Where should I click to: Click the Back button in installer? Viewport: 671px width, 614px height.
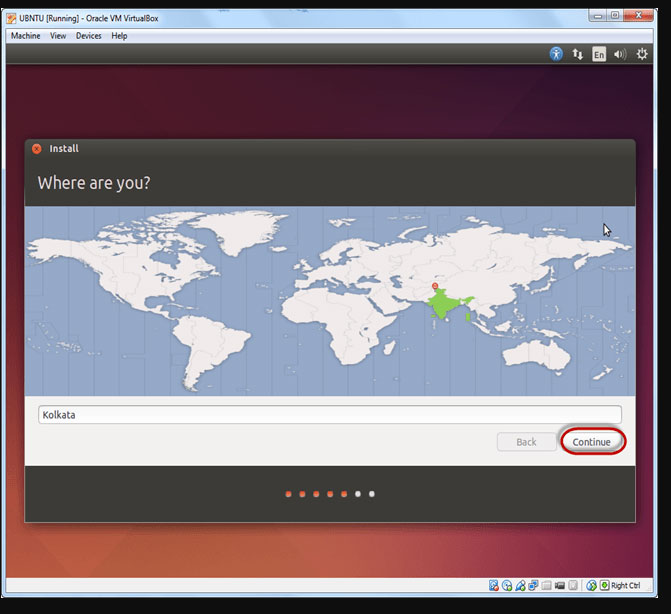click(526, 442)
